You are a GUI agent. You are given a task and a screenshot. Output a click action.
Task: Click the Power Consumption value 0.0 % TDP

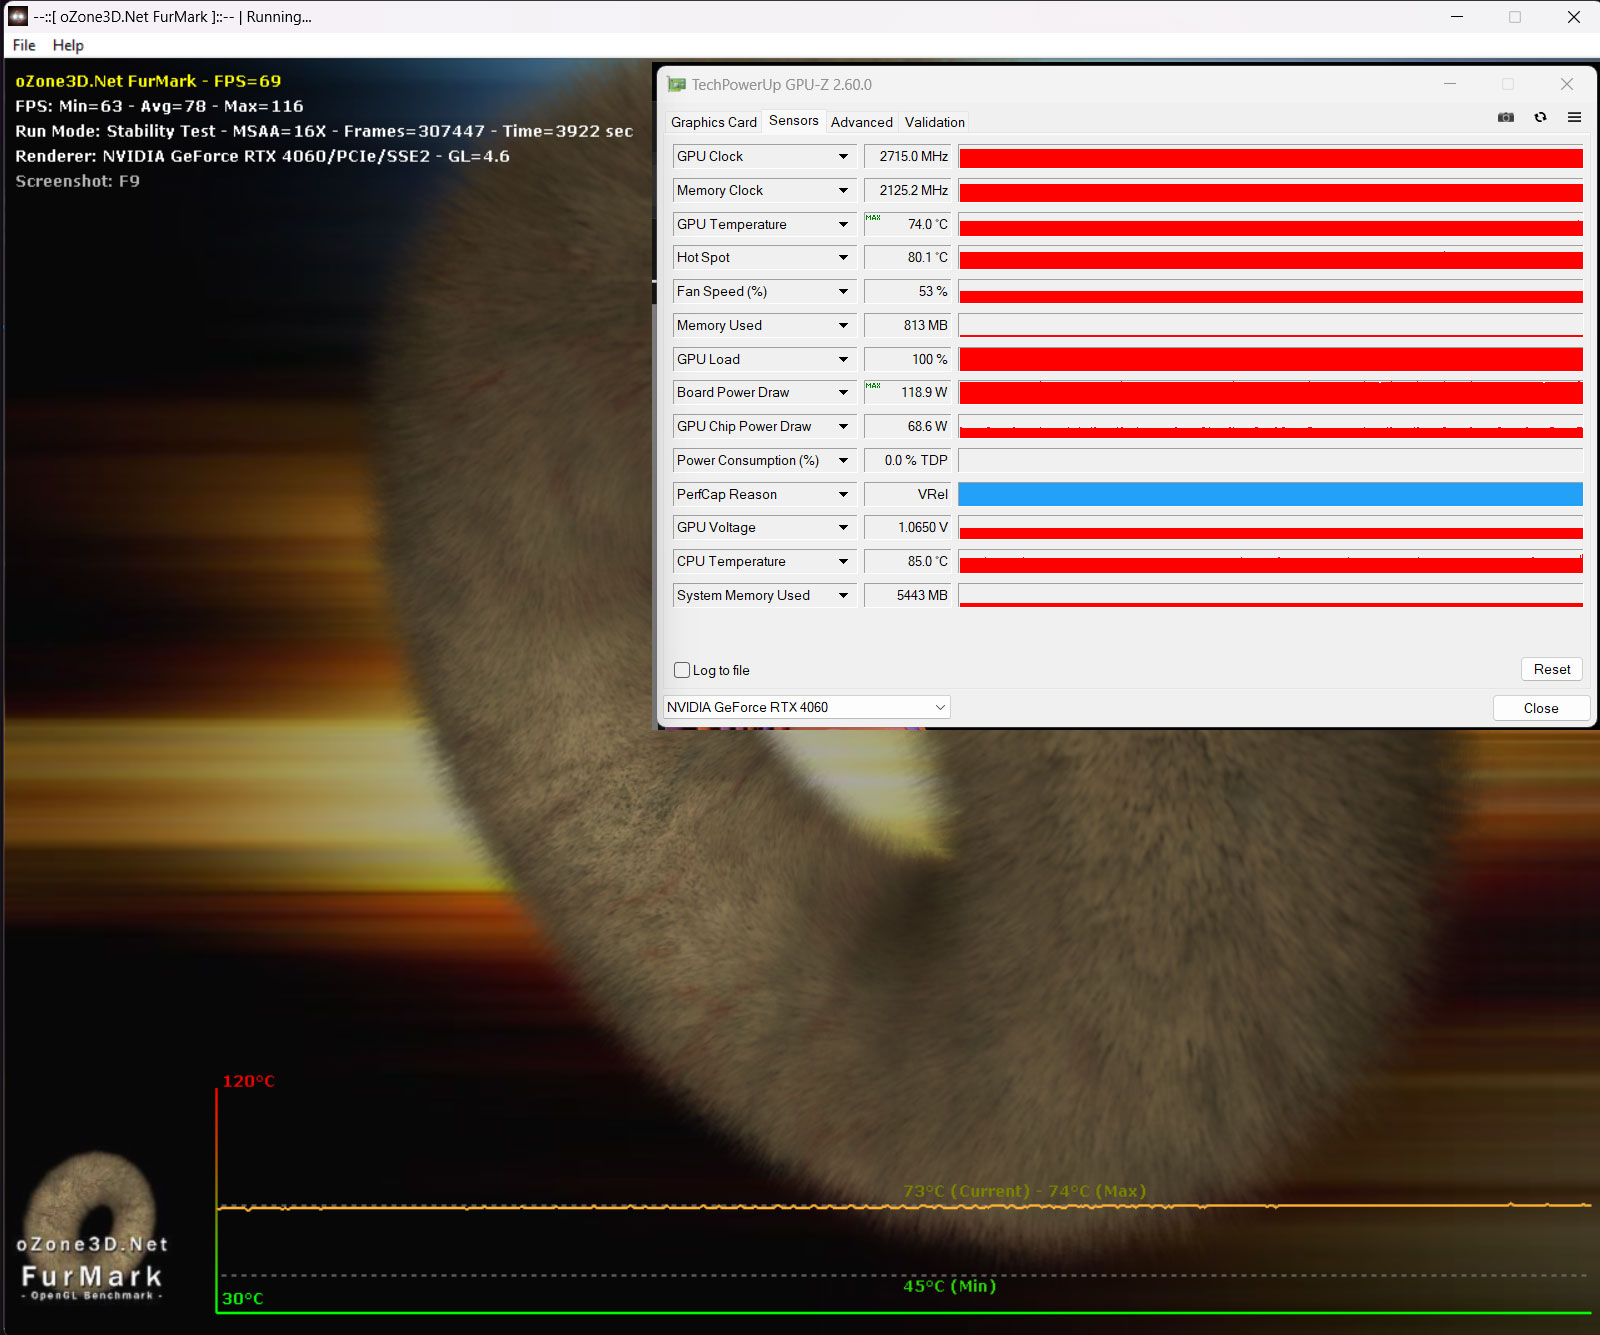[907, 461]
